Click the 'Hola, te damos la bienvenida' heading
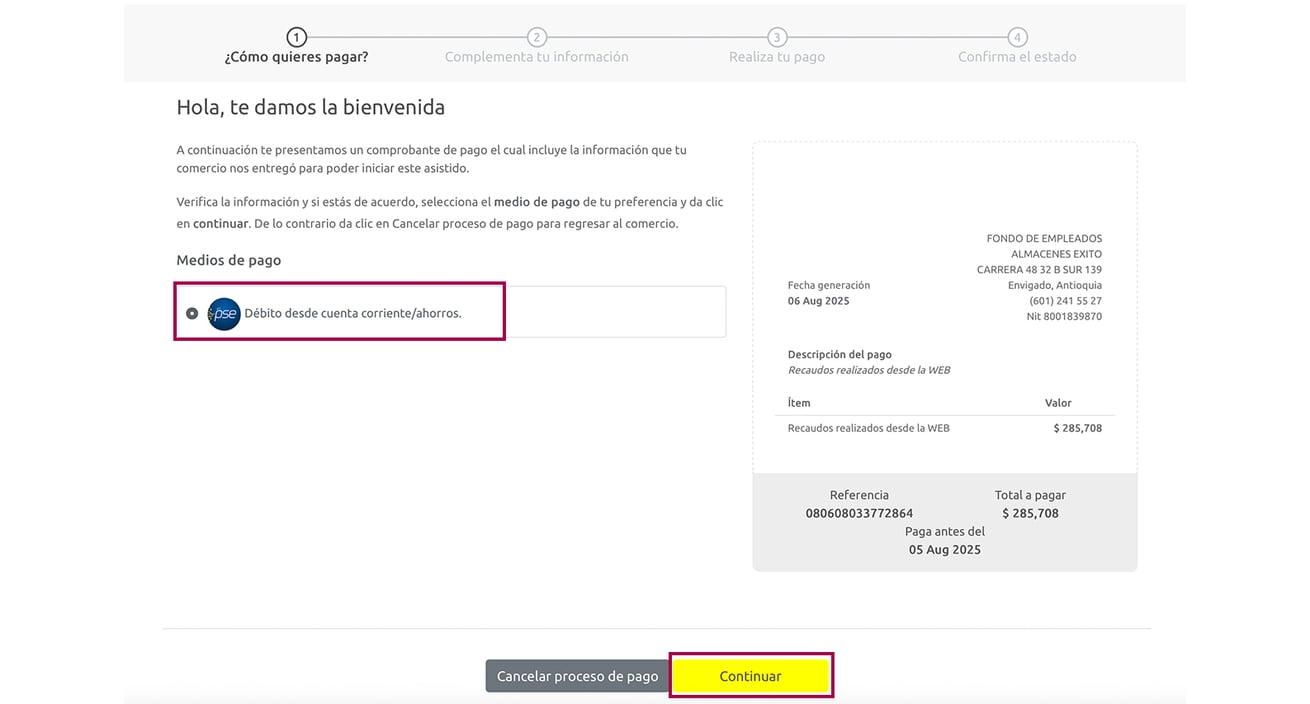The height and width of the screenshot is (704, 1310). click(311, 107)
